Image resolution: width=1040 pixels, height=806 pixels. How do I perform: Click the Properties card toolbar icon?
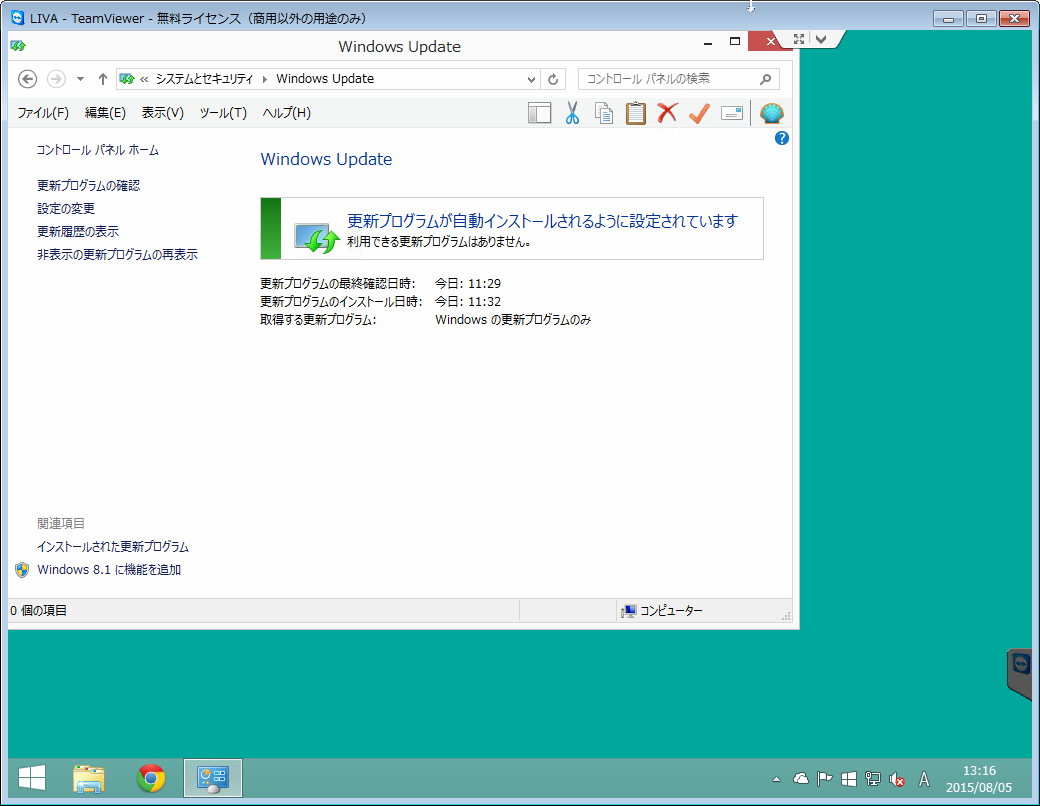pos(732,113)
